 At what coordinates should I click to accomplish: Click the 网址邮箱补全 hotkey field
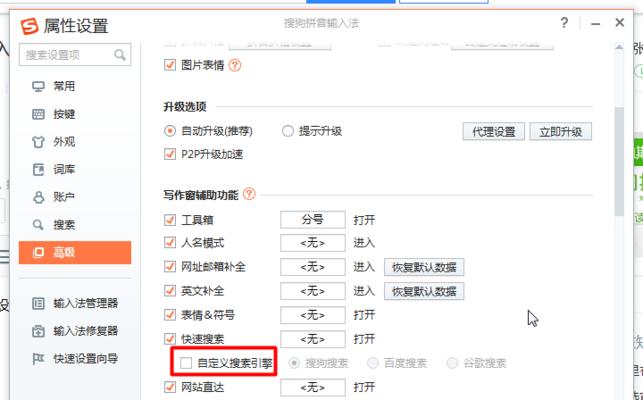coord(313,267)
